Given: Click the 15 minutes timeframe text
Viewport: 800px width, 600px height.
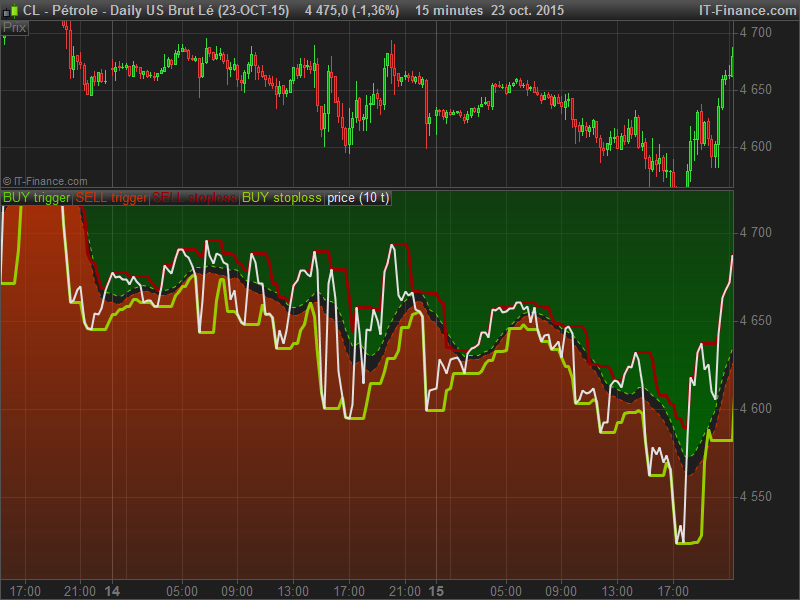Looking at the screenshot, I should [449, 10].
